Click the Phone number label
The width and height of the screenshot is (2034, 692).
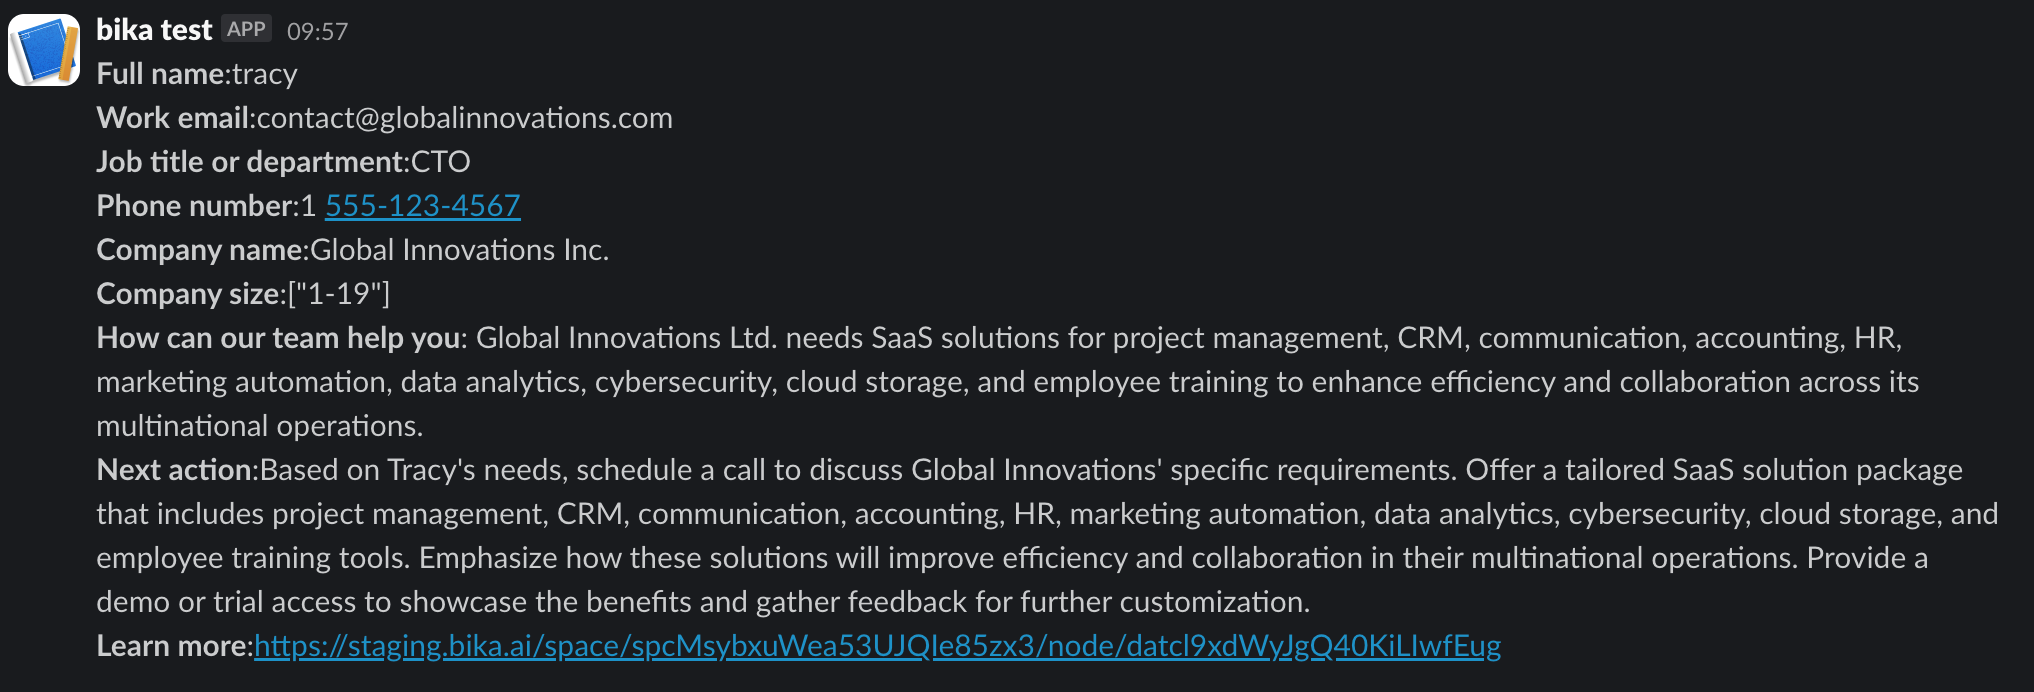[x=197, y=206]
